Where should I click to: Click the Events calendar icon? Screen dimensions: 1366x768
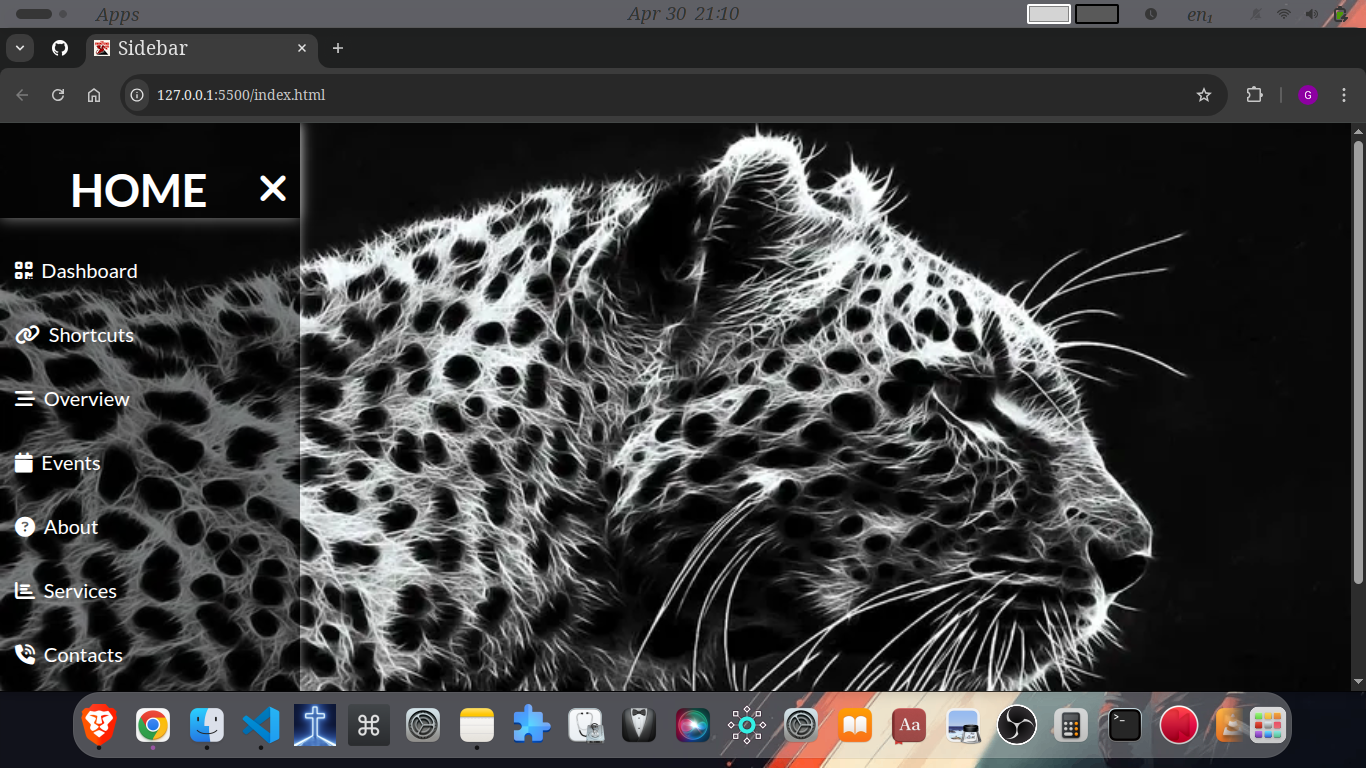tap(24, 463)
